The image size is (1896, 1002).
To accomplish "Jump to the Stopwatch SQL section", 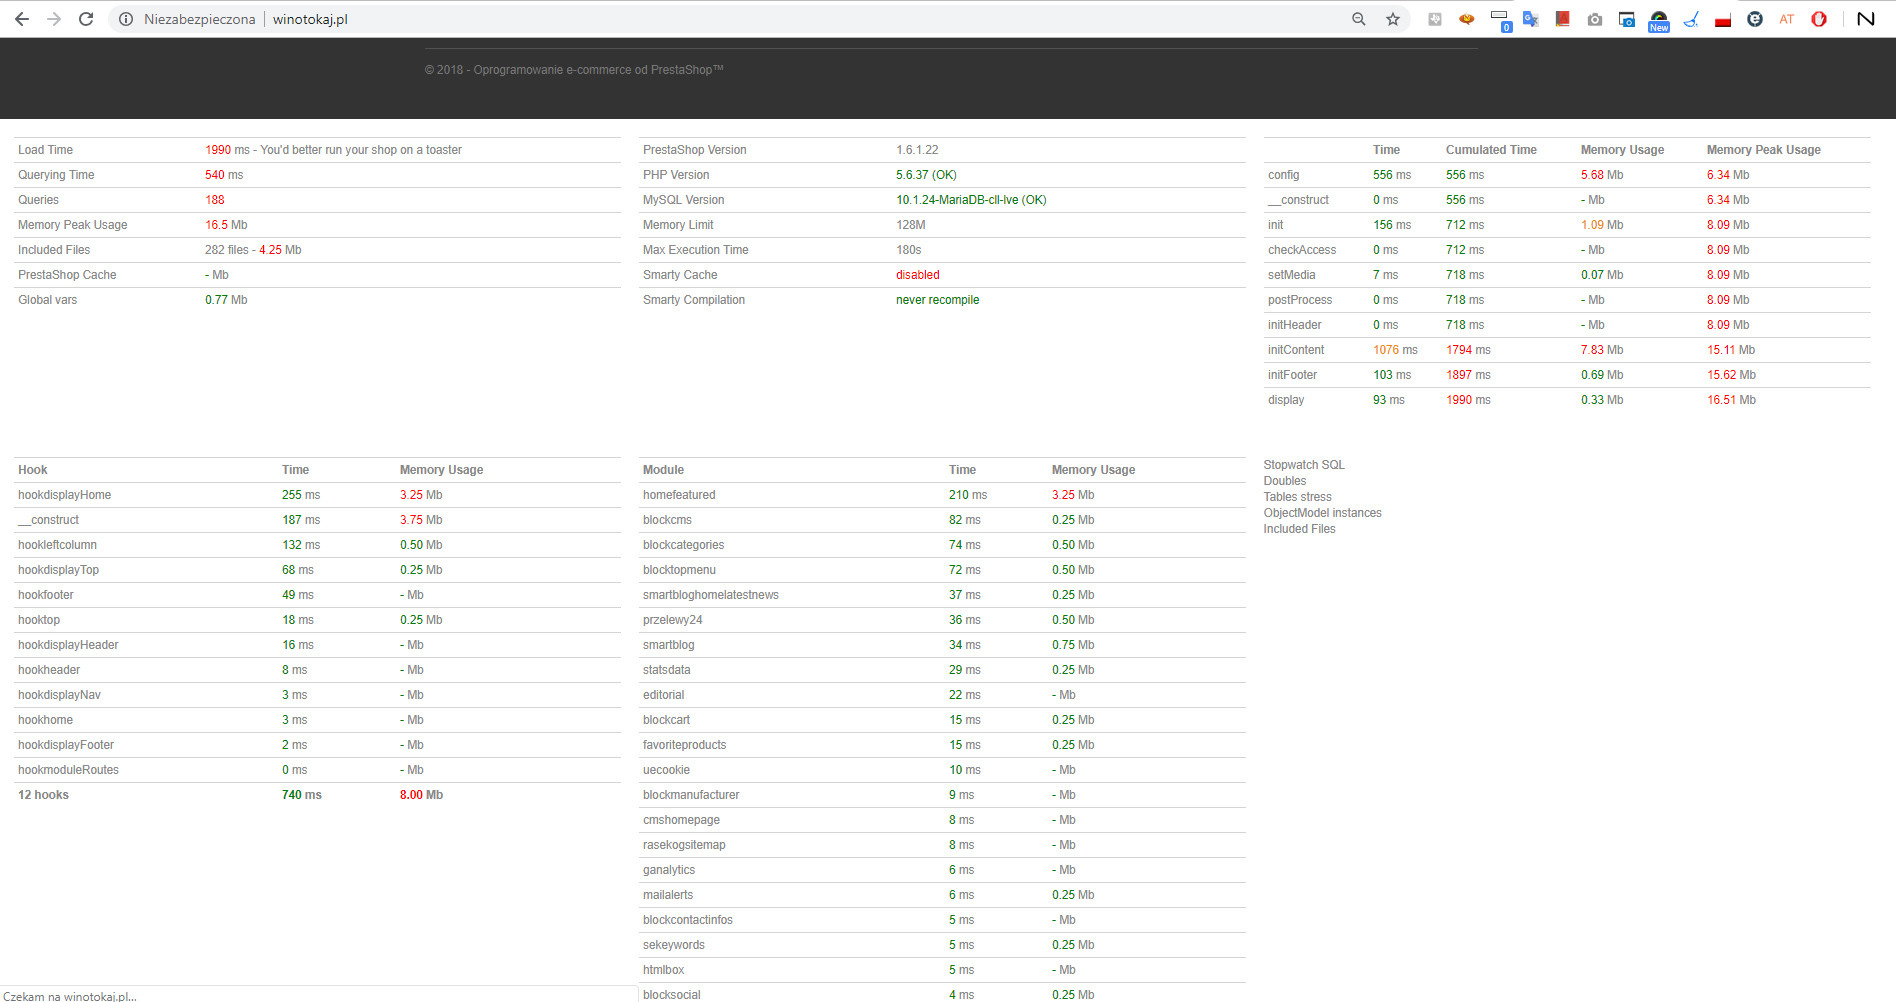I will [1304, 465].
